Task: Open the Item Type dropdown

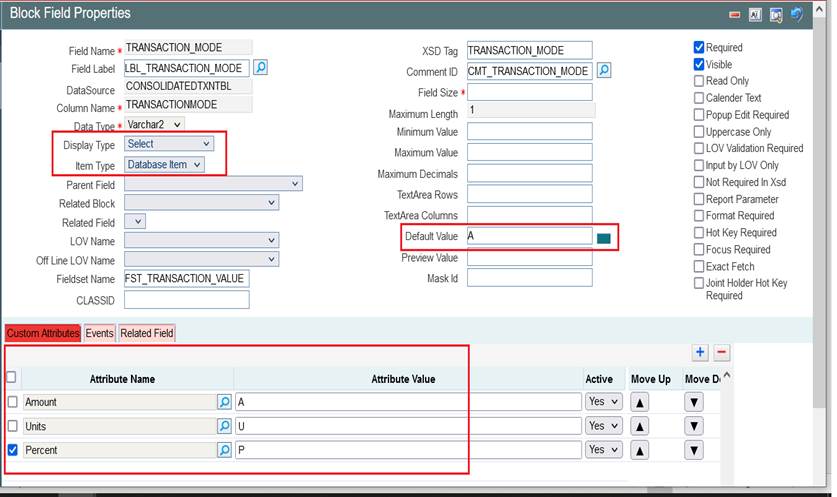Action: [164, 164]
